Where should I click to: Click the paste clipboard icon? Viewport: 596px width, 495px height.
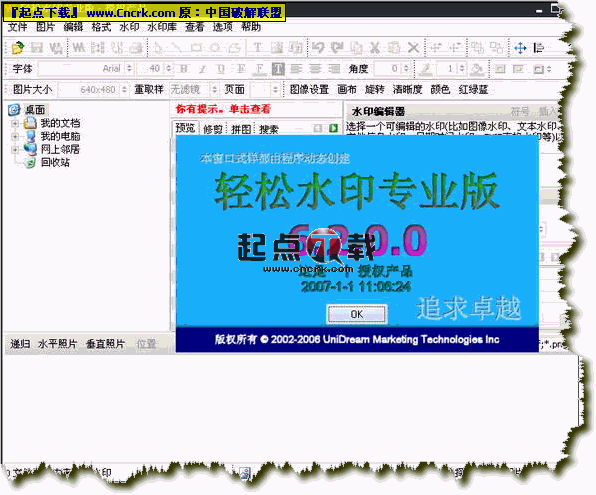(x=394, y=48)
